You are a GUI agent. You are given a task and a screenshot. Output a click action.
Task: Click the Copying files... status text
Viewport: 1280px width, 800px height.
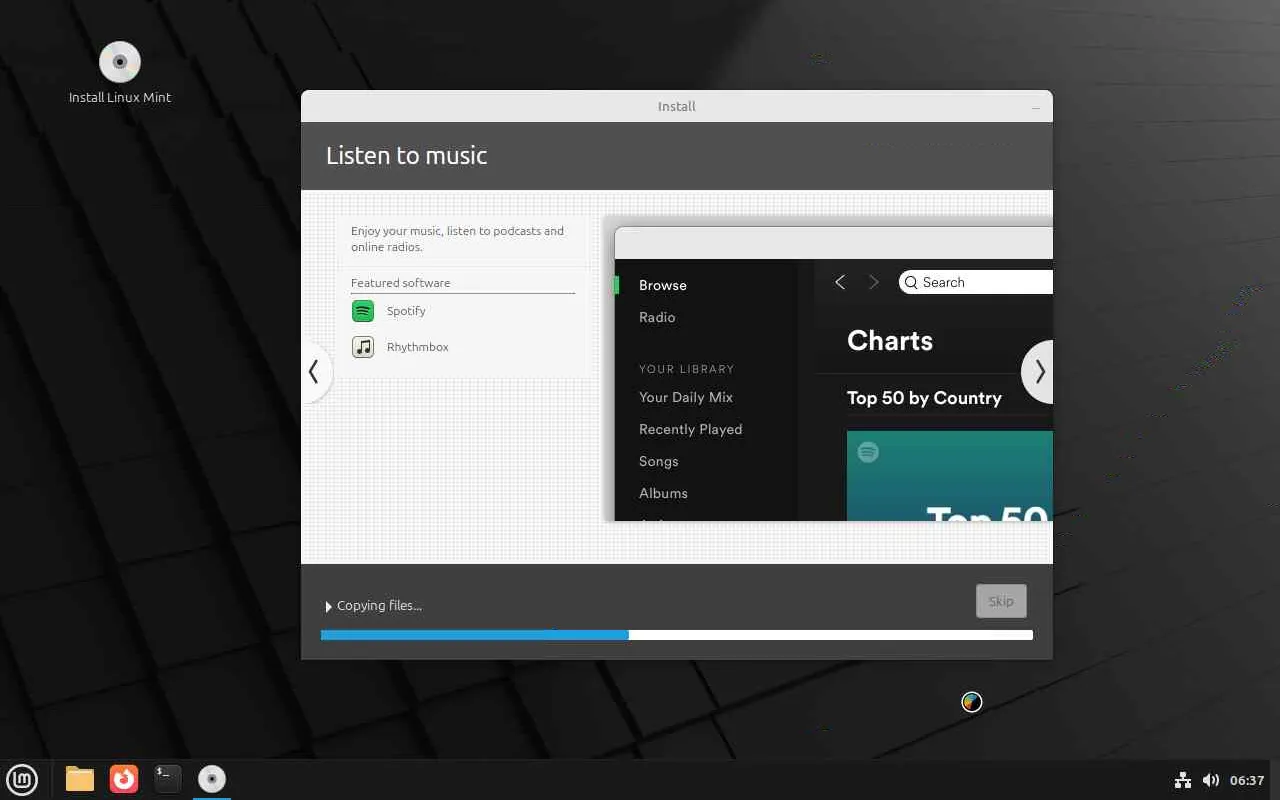pyautogui.click(x=379, y=606)
